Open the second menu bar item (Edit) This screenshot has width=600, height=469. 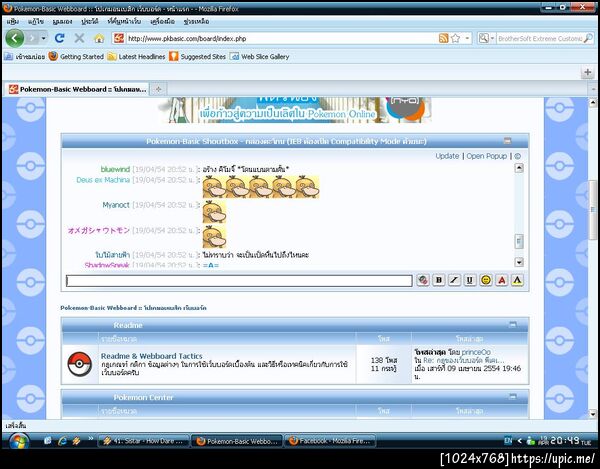pos(36,21)
